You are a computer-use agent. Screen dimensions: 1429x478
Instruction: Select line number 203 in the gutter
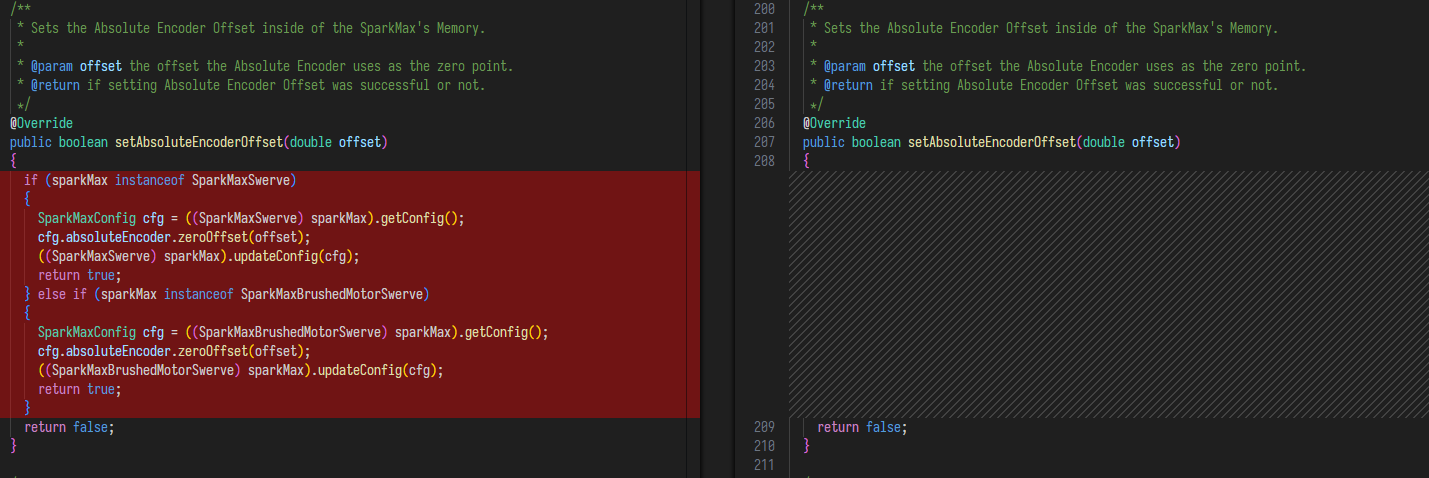point(763,66)
